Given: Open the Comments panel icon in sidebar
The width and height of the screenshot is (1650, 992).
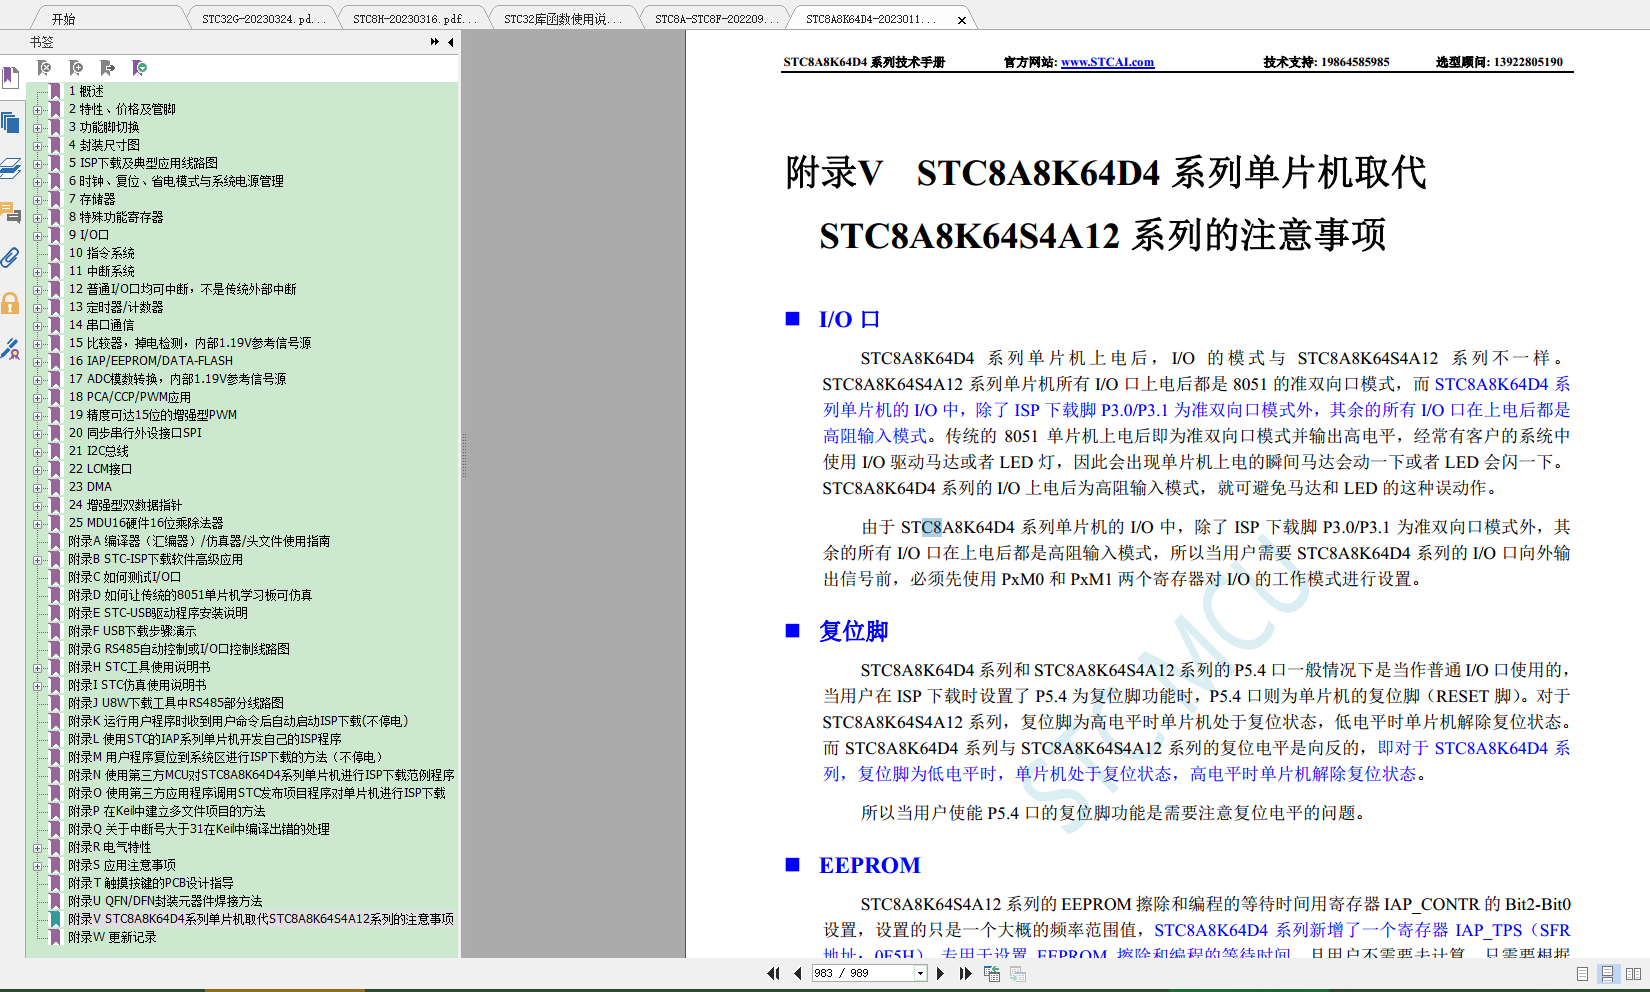Looking at the screenshot, I should [x=10, y=212].
